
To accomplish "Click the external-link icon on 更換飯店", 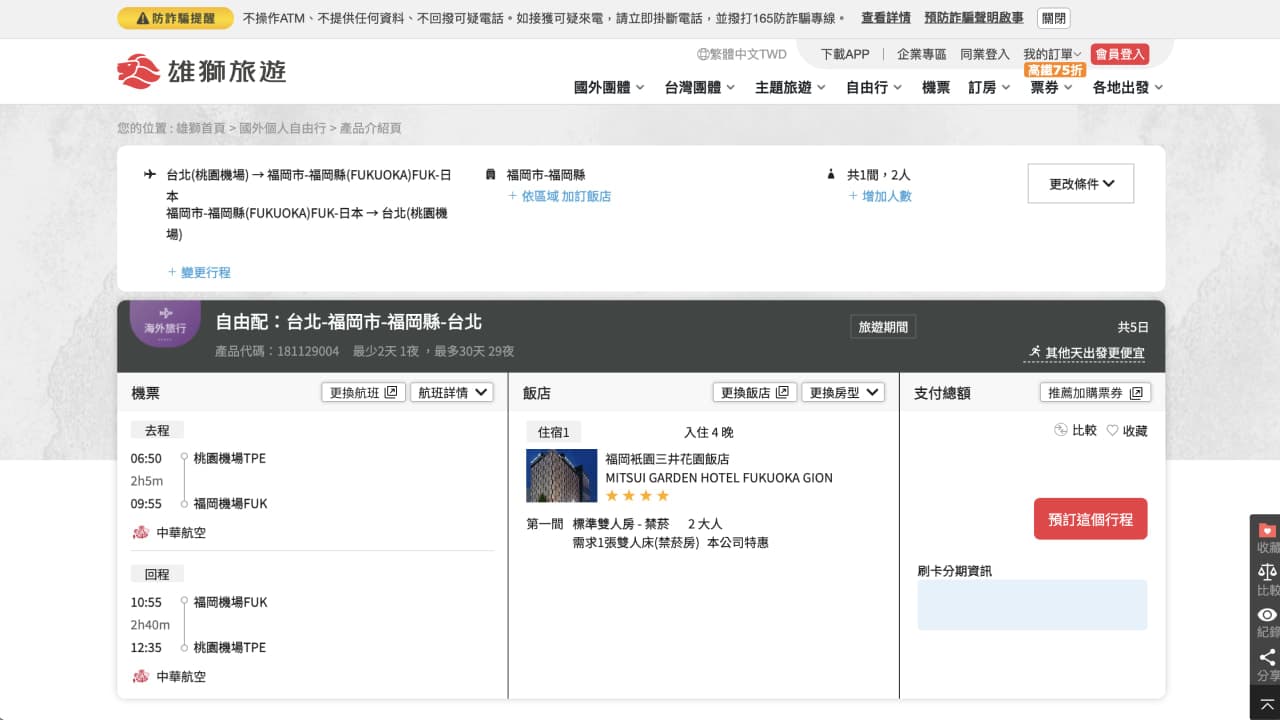I will point(782,392).
